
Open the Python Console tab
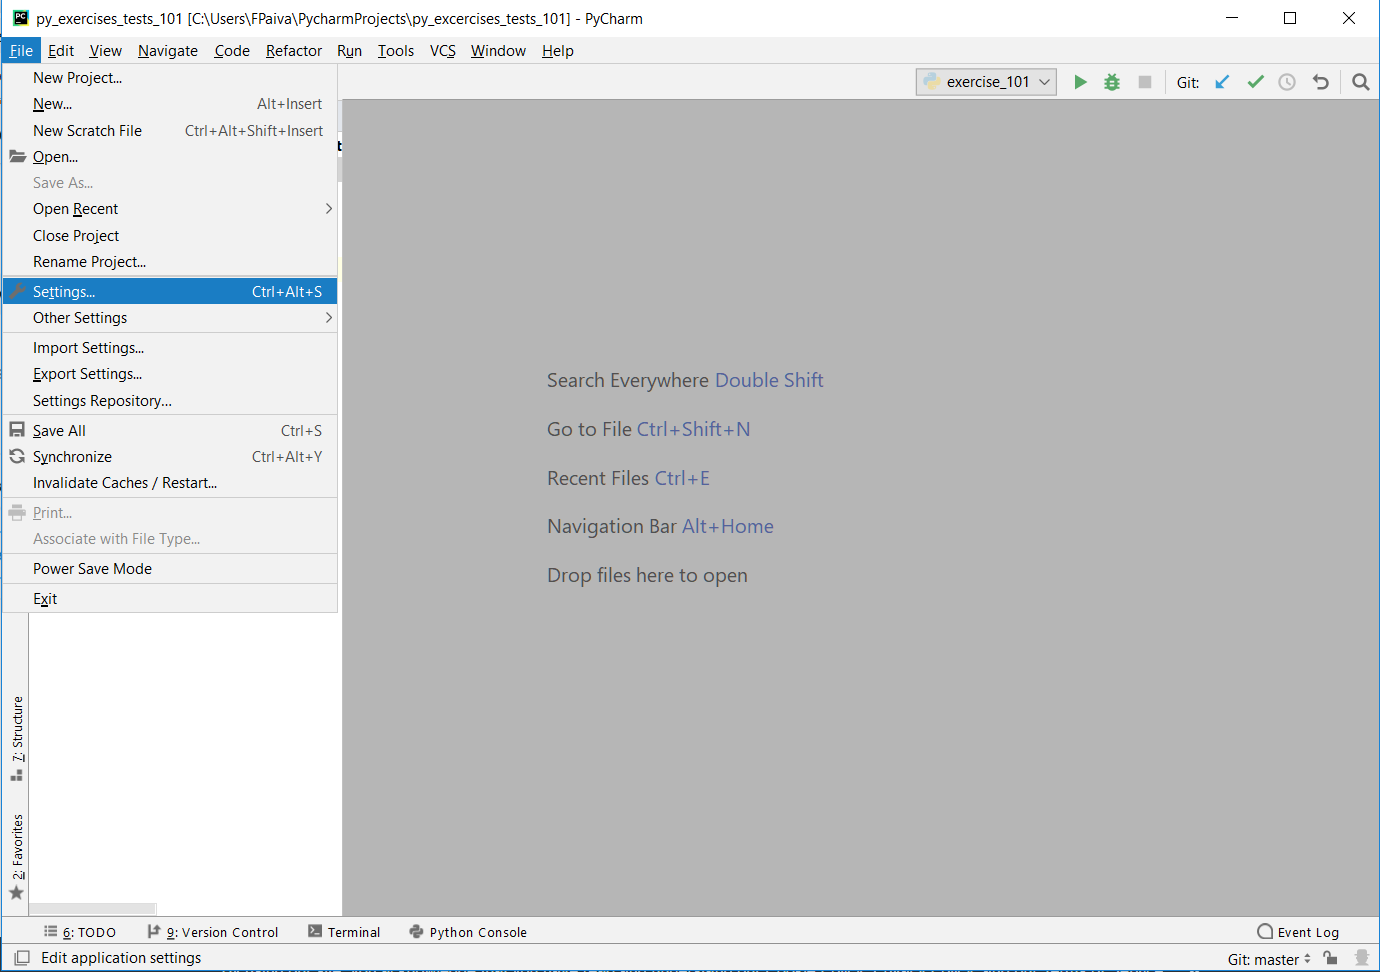coord(468,932)
